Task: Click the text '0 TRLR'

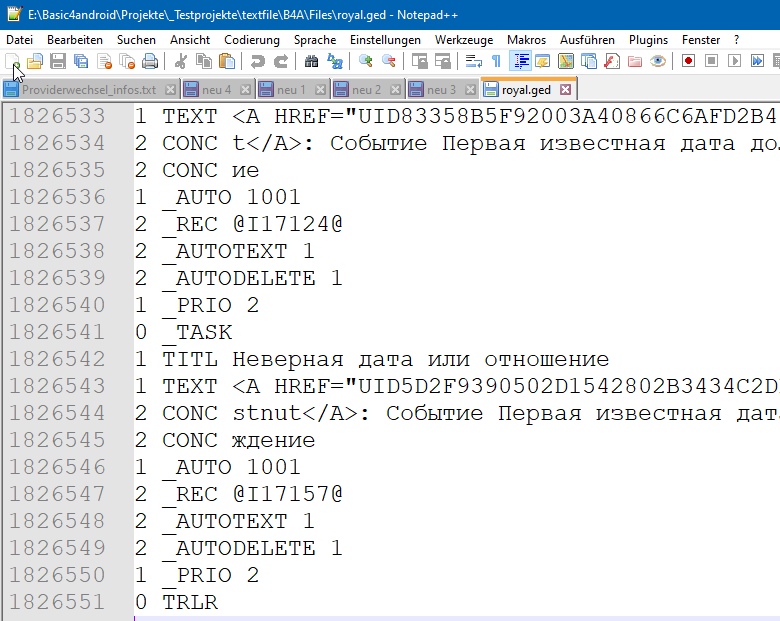Action: [176, 602]
